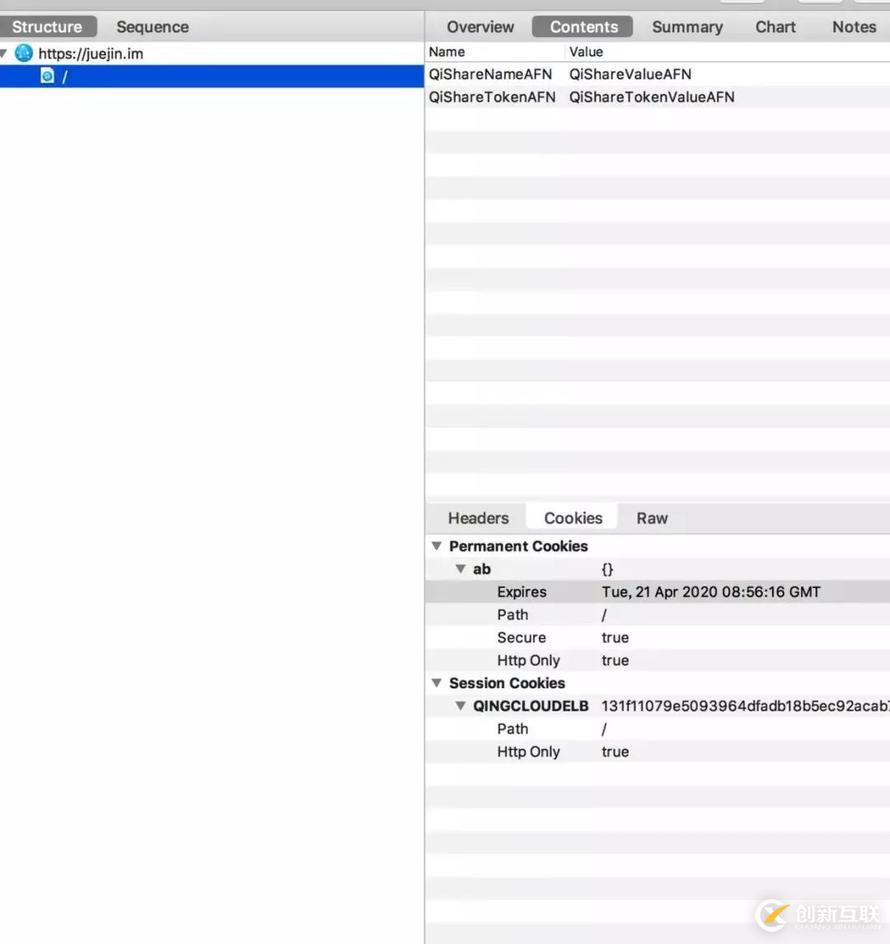Select the QiShareNameAFN cookie name

click(x=490, y=74)
